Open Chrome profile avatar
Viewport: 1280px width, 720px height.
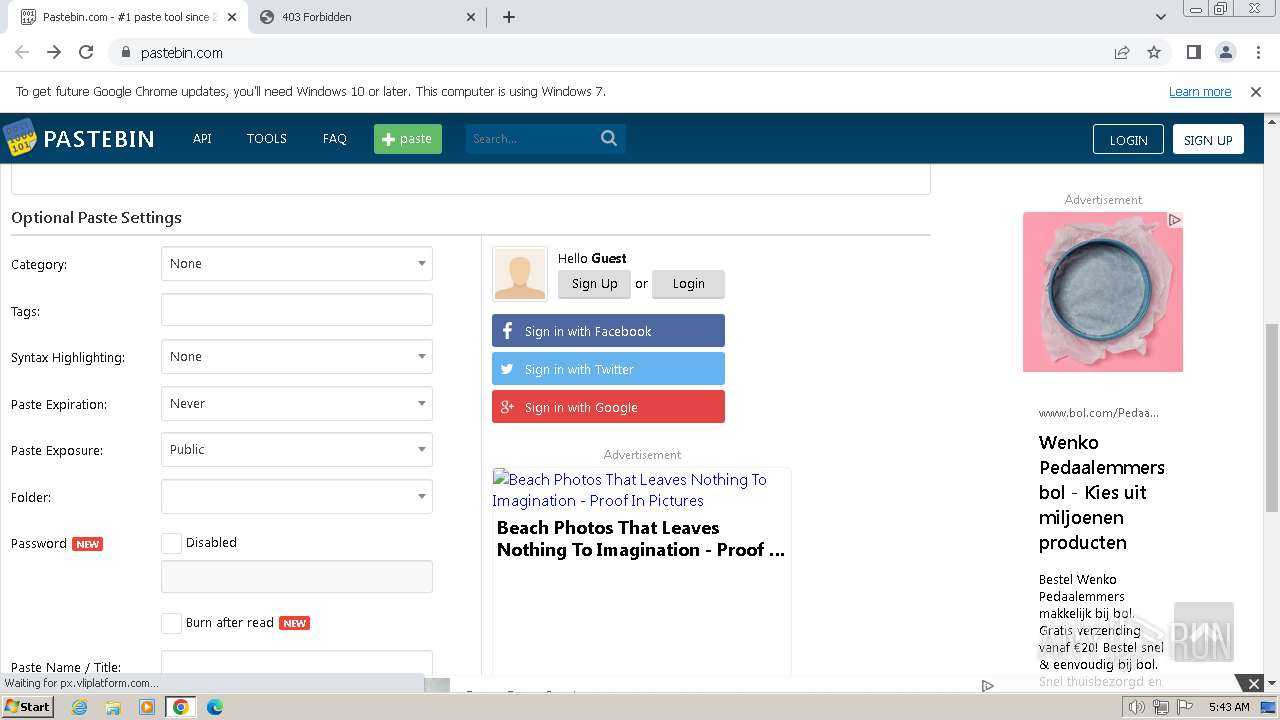pyautogui.click(x=1225, y=52)
